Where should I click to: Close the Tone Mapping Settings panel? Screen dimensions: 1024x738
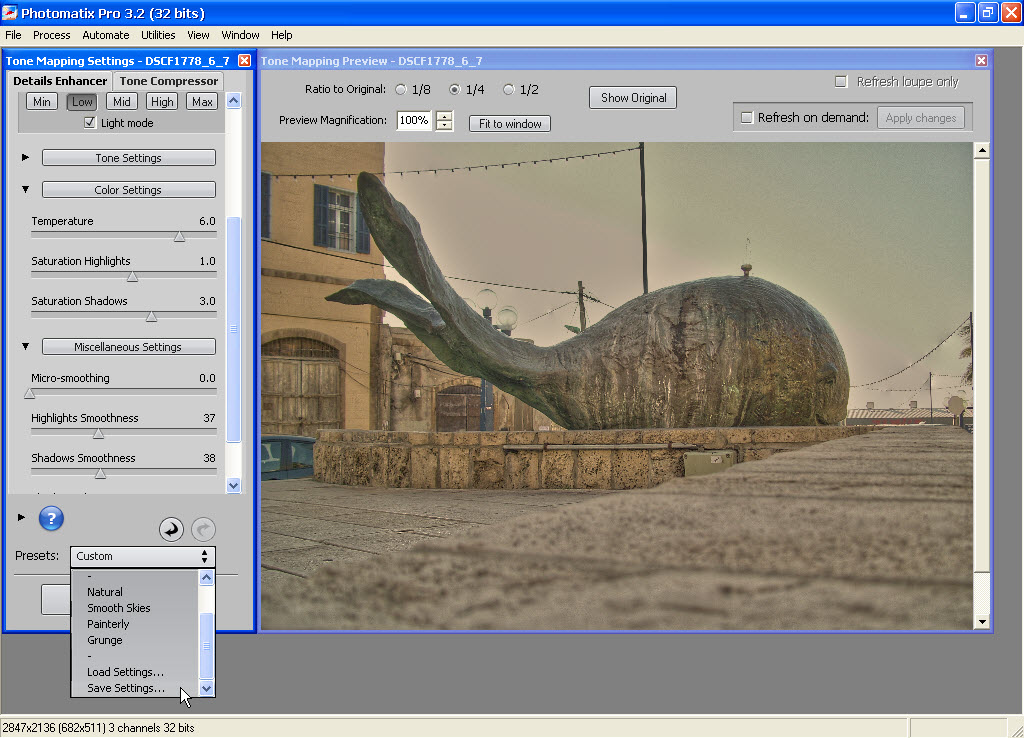(244, 61)
